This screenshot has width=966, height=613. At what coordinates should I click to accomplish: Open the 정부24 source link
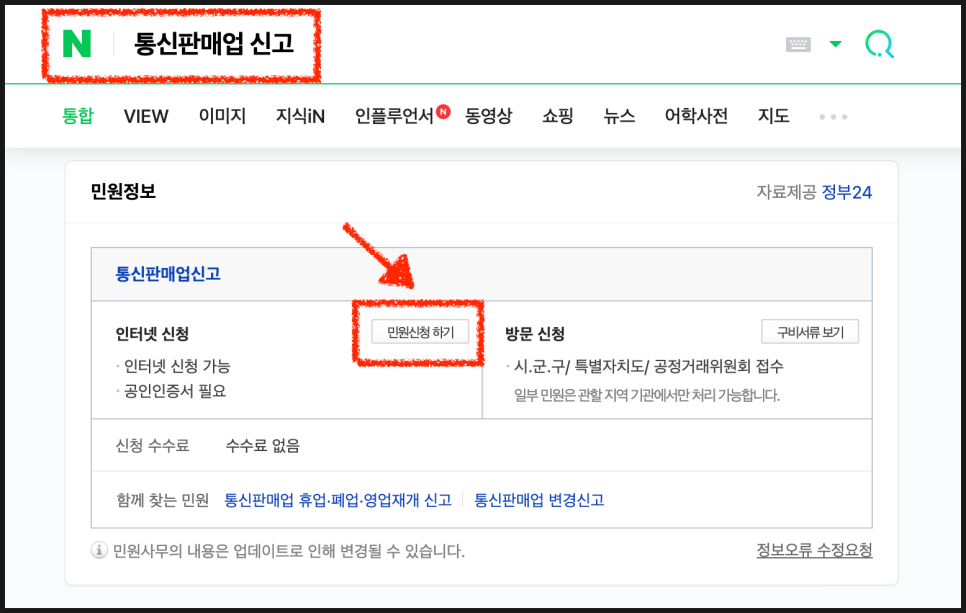(x=846, y=192)
